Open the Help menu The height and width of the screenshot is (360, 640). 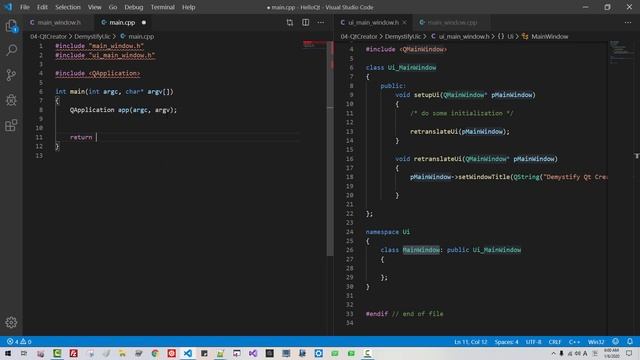click(188, 7)
